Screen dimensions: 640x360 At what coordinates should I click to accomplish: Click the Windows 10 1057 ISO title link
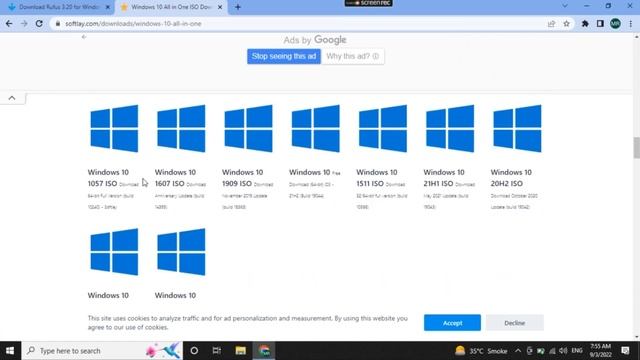(x=108, y=178)
